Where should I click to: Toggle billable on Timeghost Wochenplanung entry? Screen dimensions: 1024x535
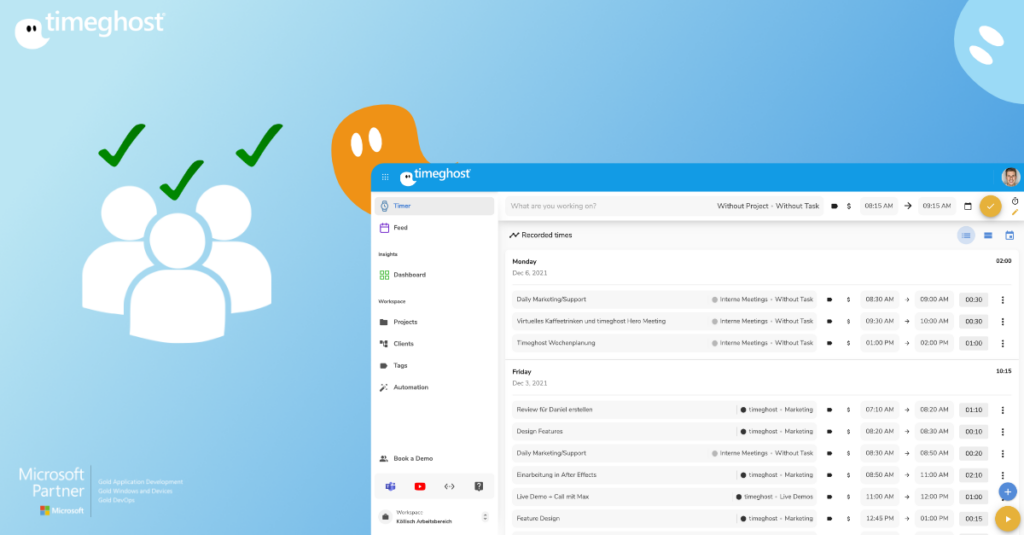point(848,343)
